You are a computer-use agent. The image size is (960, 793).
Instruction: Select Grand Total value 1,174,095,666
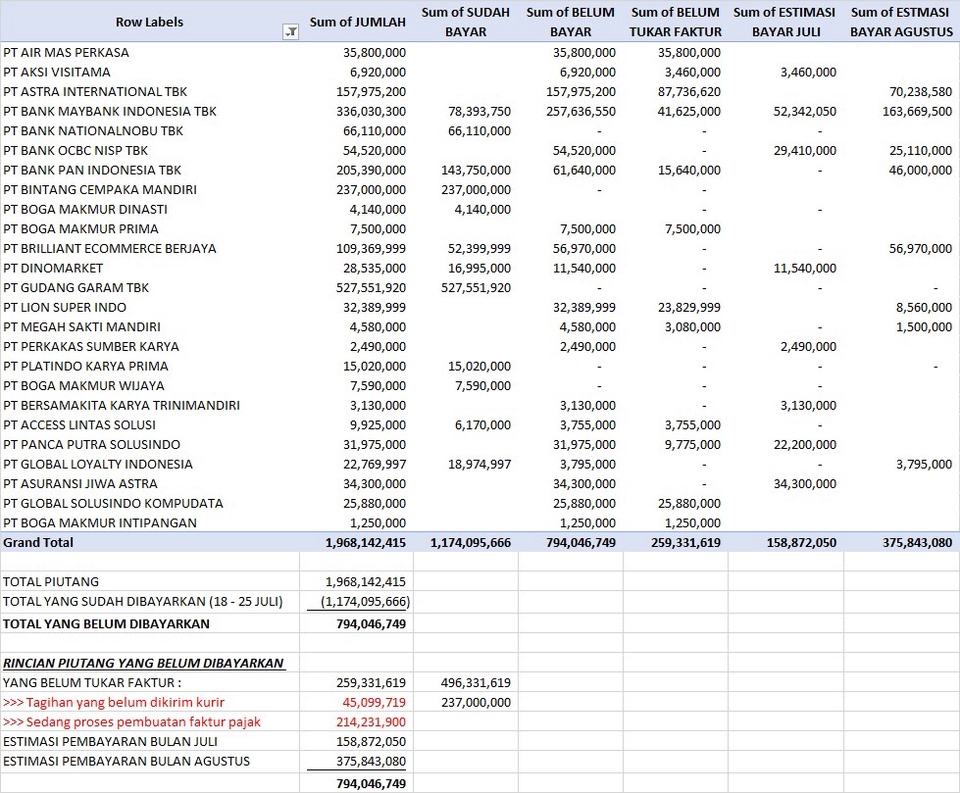click(471, 543)
